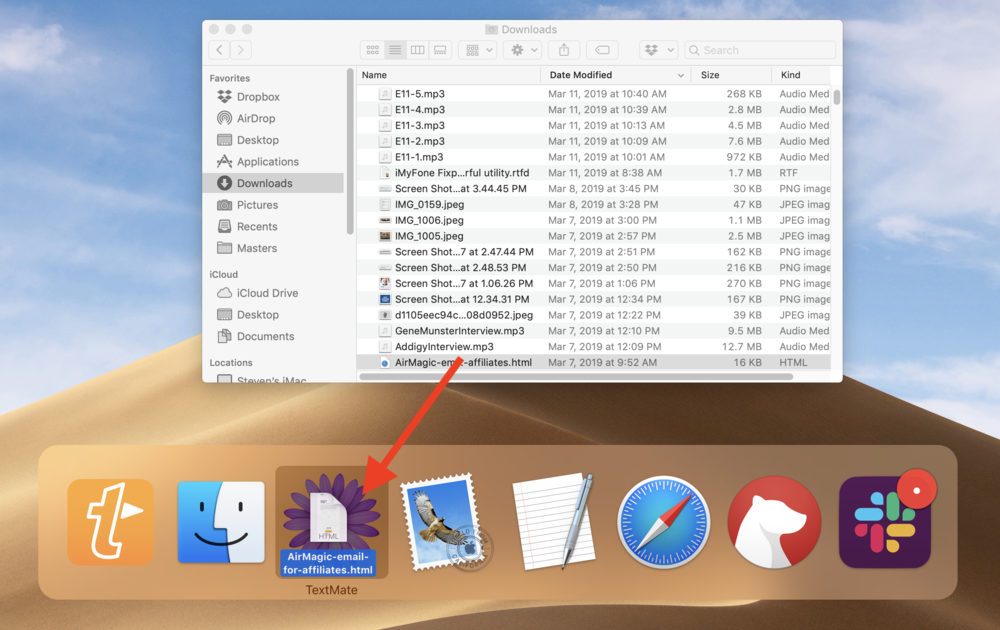Select file E11-1.mp3
The width and height of the screenshot is (1000, 630).
click(x=594, y=157)
